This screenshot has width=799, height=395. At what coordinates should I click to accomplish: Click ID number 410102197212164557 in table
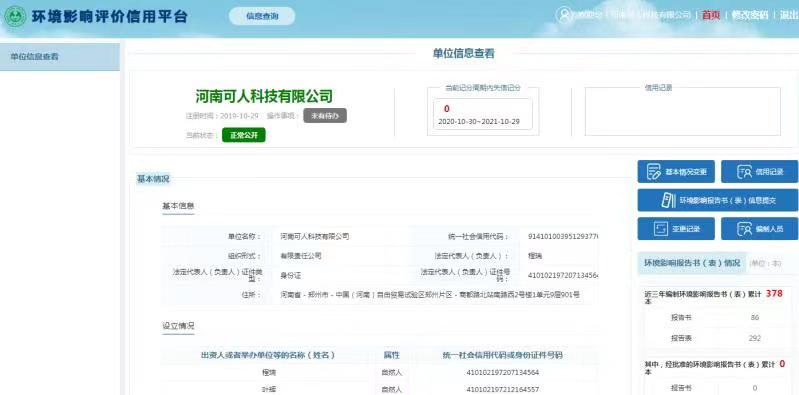tap(502, 390)
